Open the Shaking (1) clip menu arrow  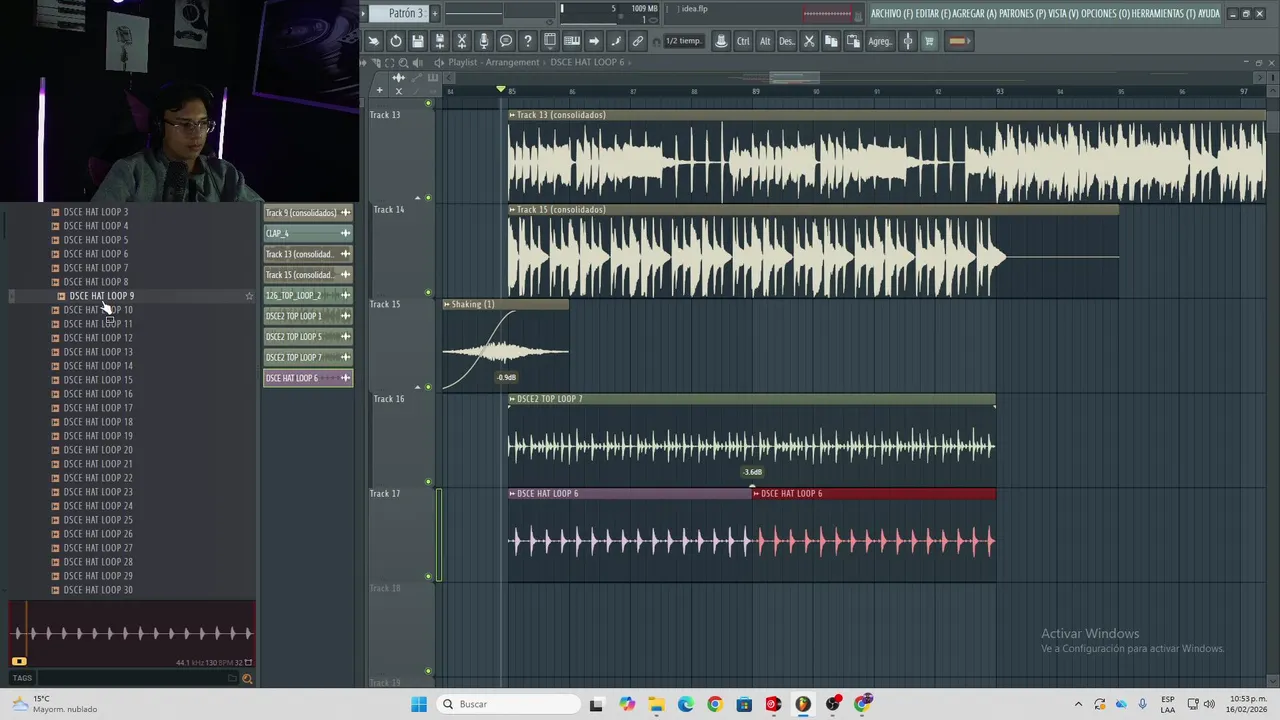click(447, 304)
